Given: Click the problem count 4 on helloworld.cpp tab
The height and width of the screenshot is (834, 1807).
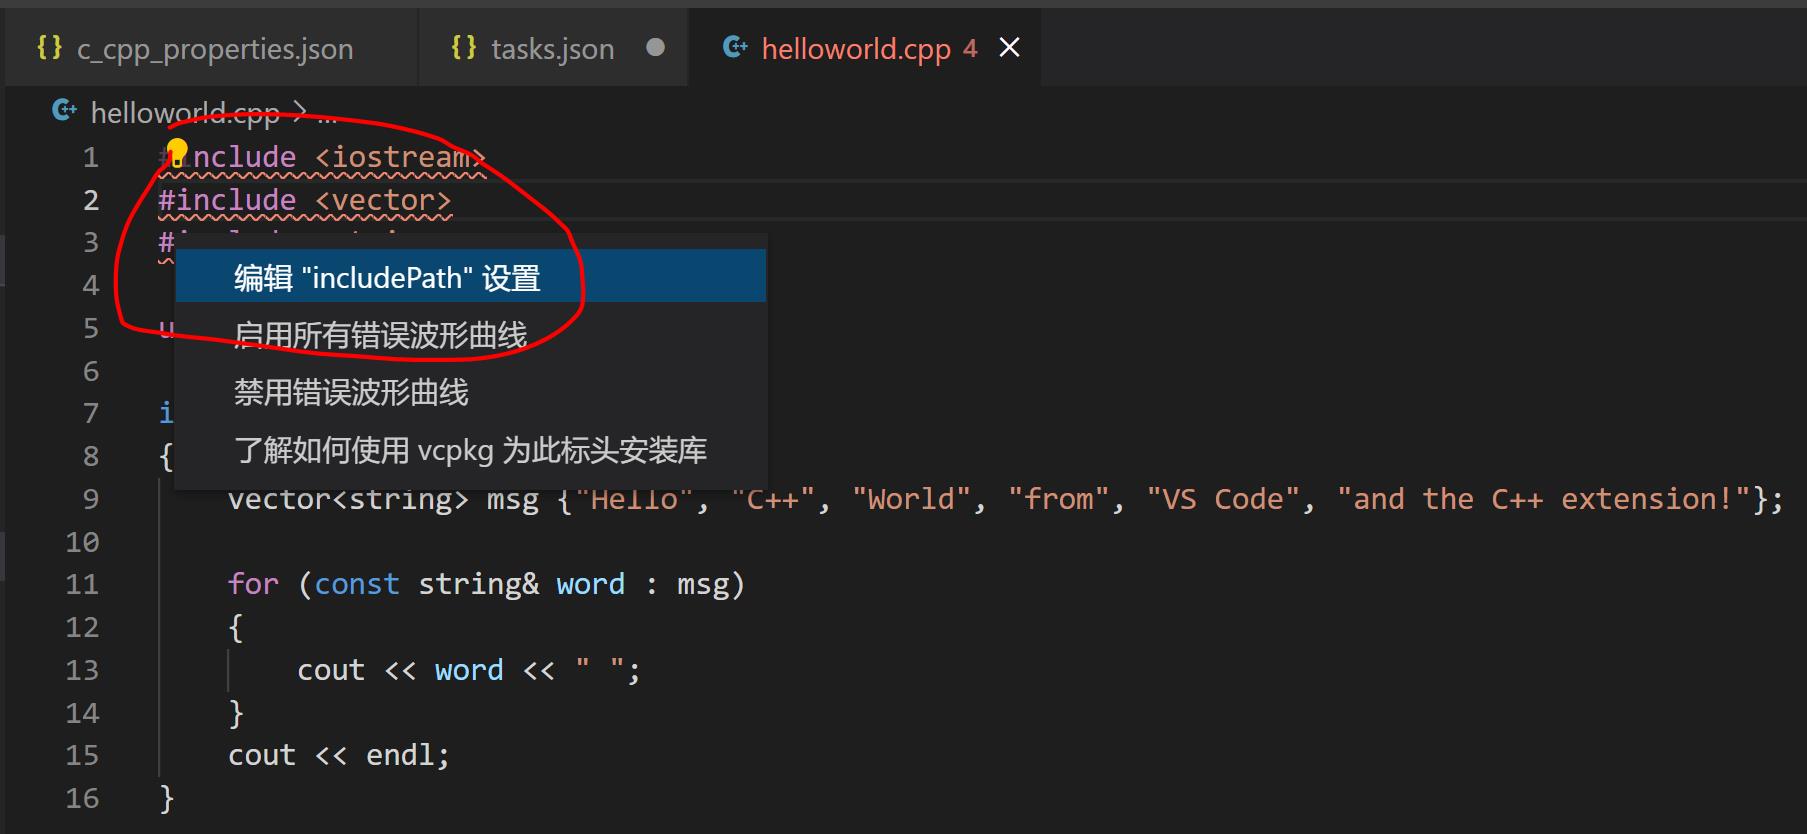Looking at the screenshot, I should point(970,49).
